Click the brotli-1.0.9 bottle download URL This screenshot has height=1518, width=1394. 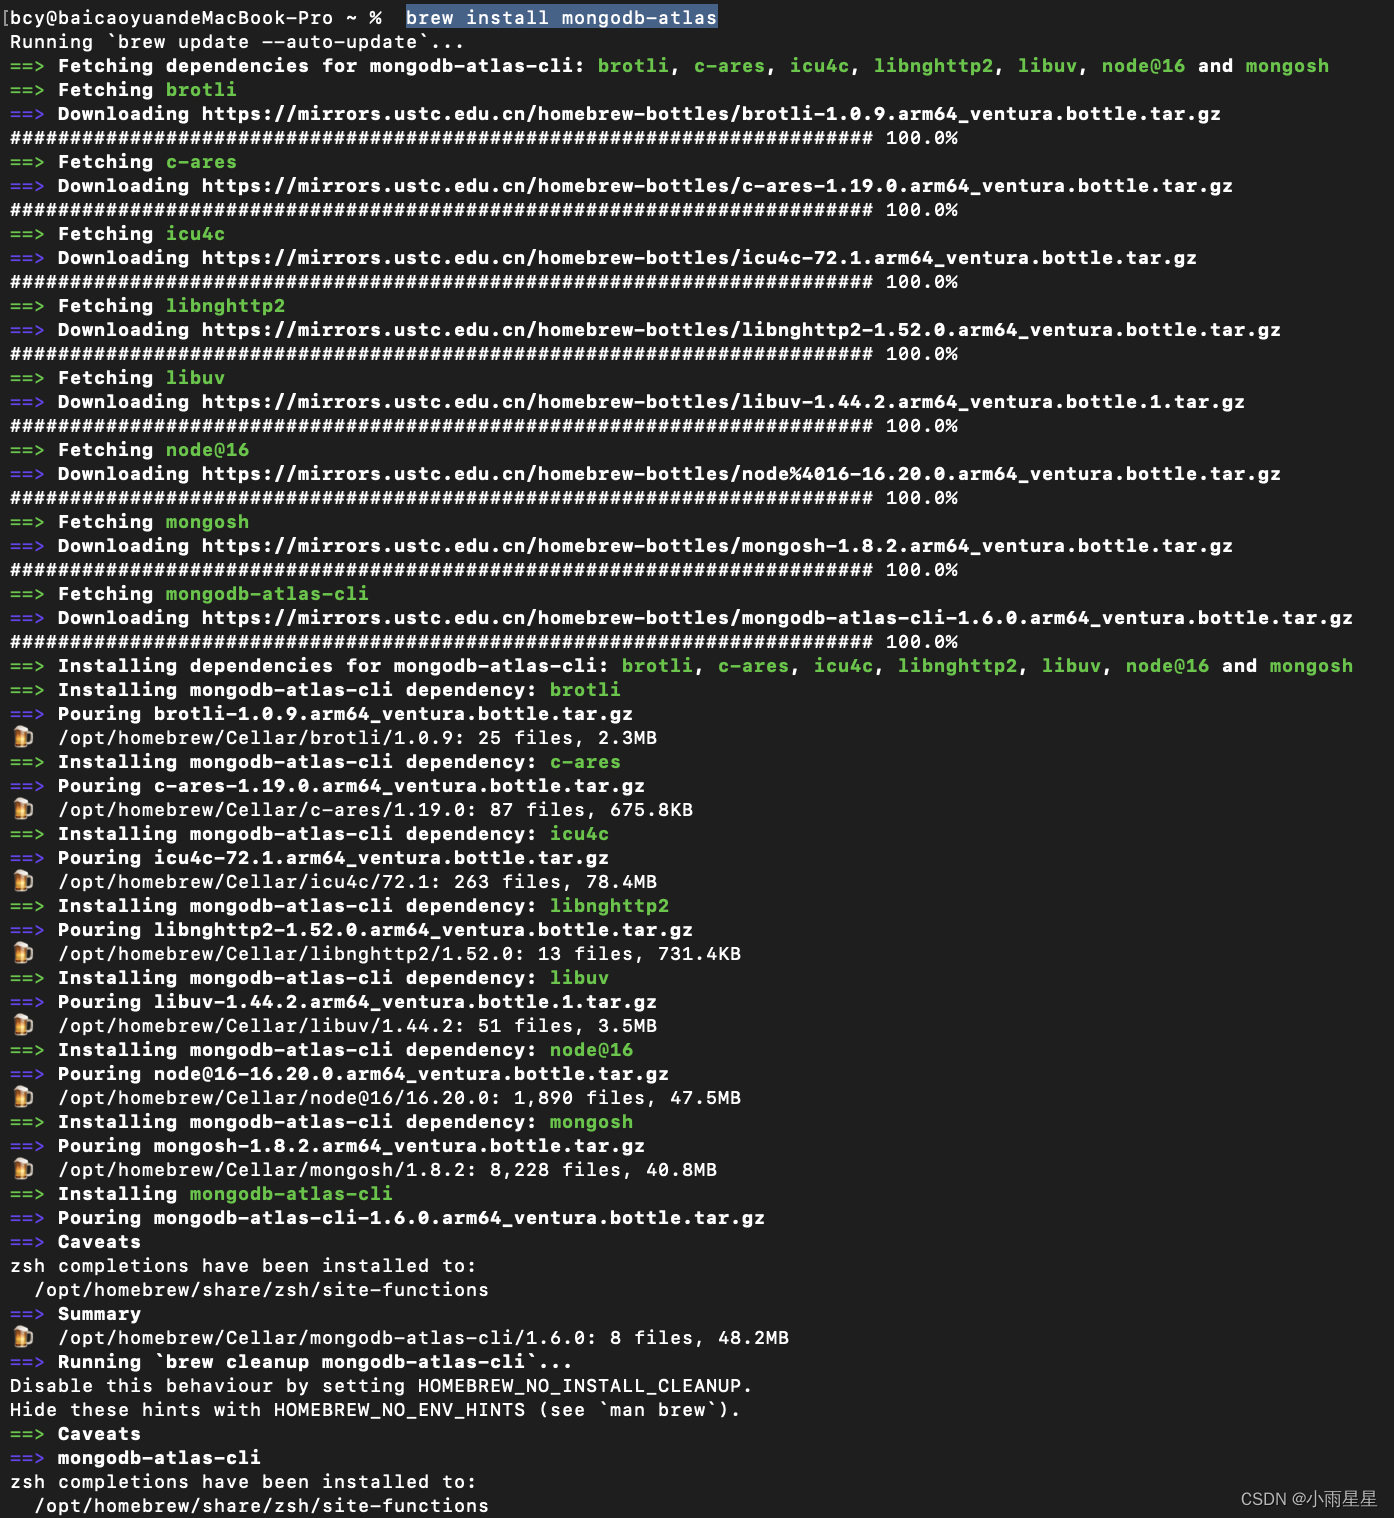coord(711,114)
